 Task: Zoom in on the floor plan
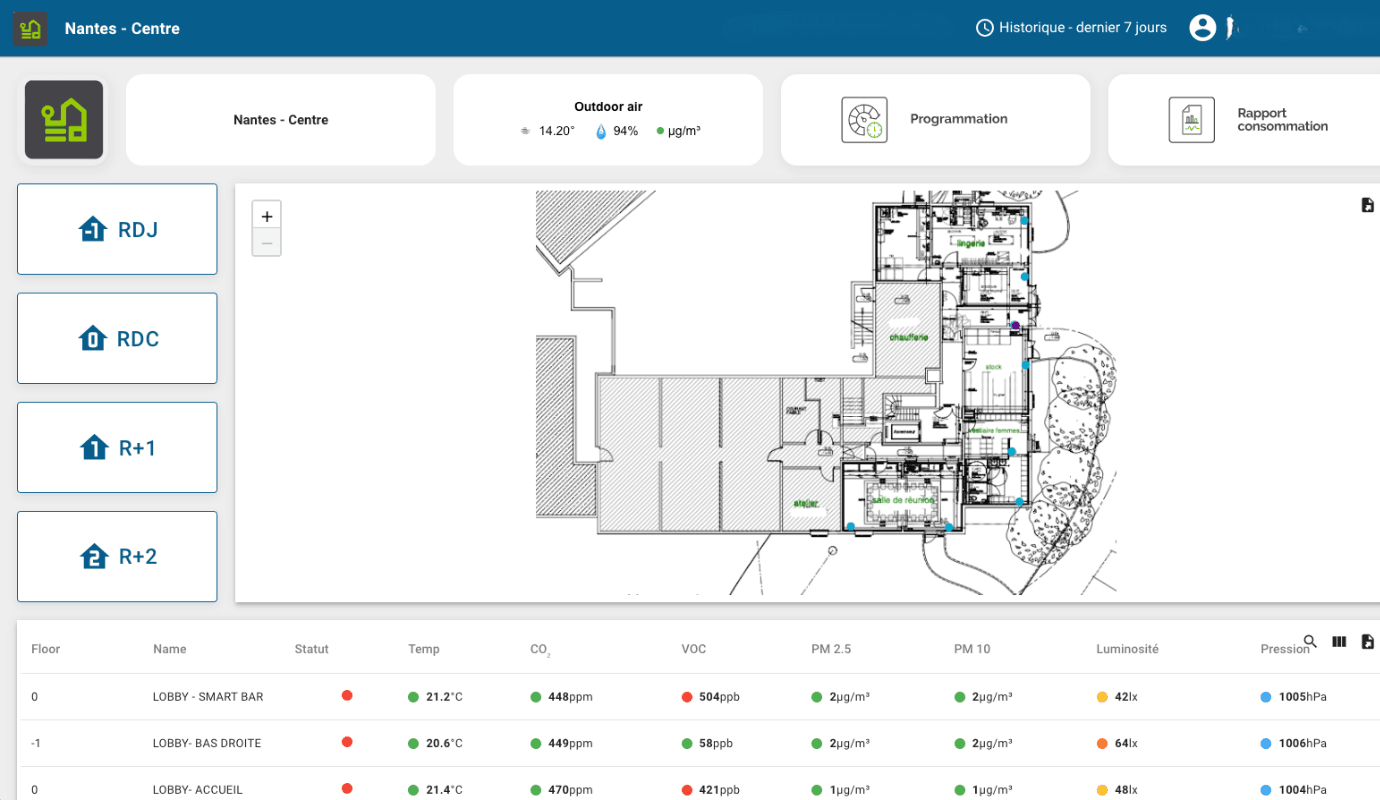[267, 216]
